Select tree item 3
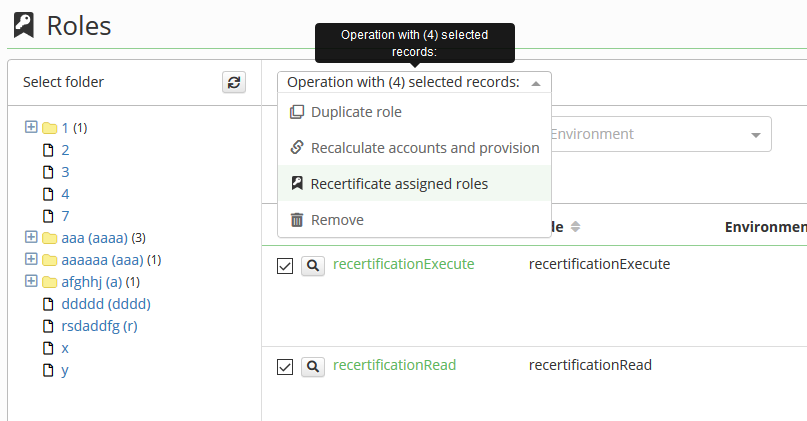This screenshot has height=421, width=807. [65, 172]
